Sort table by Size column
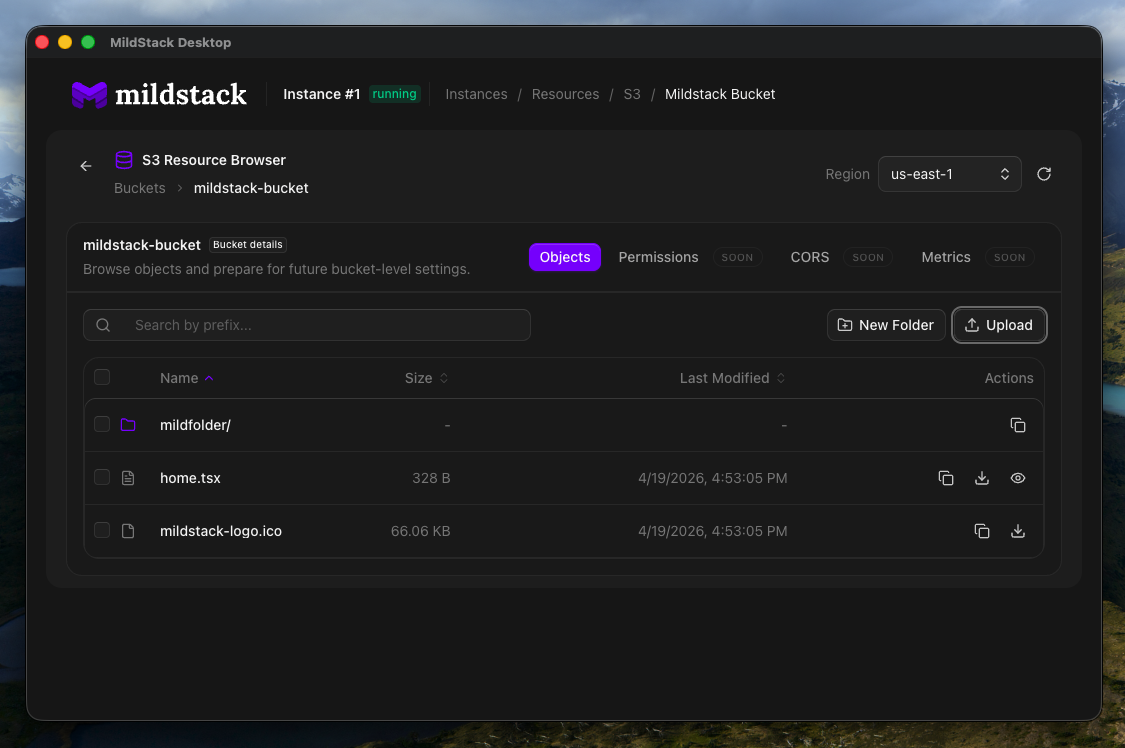The image size is (1125, 748). (x=426, y=378)
